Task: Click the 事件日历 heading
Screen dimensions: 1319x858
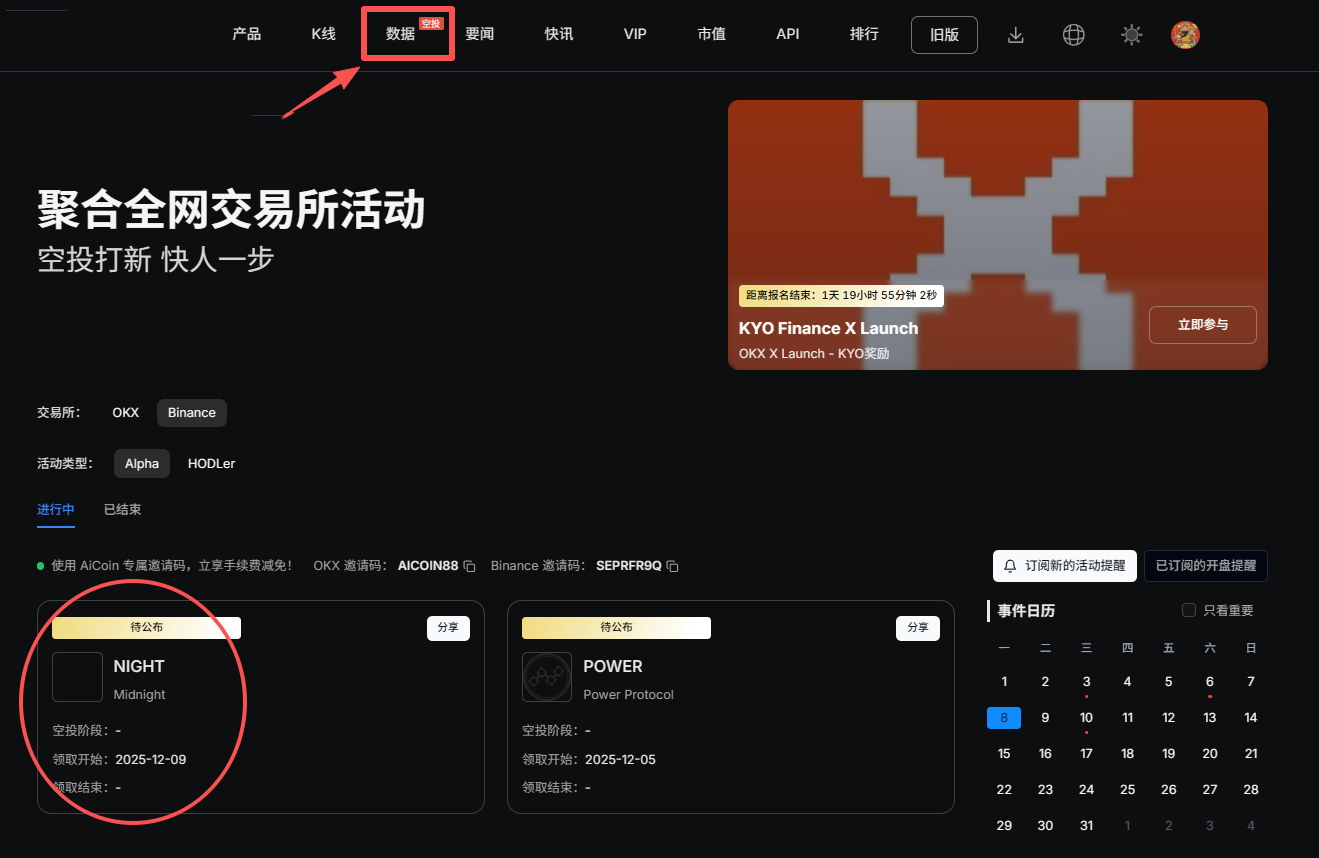Action: coord(1026,610)
